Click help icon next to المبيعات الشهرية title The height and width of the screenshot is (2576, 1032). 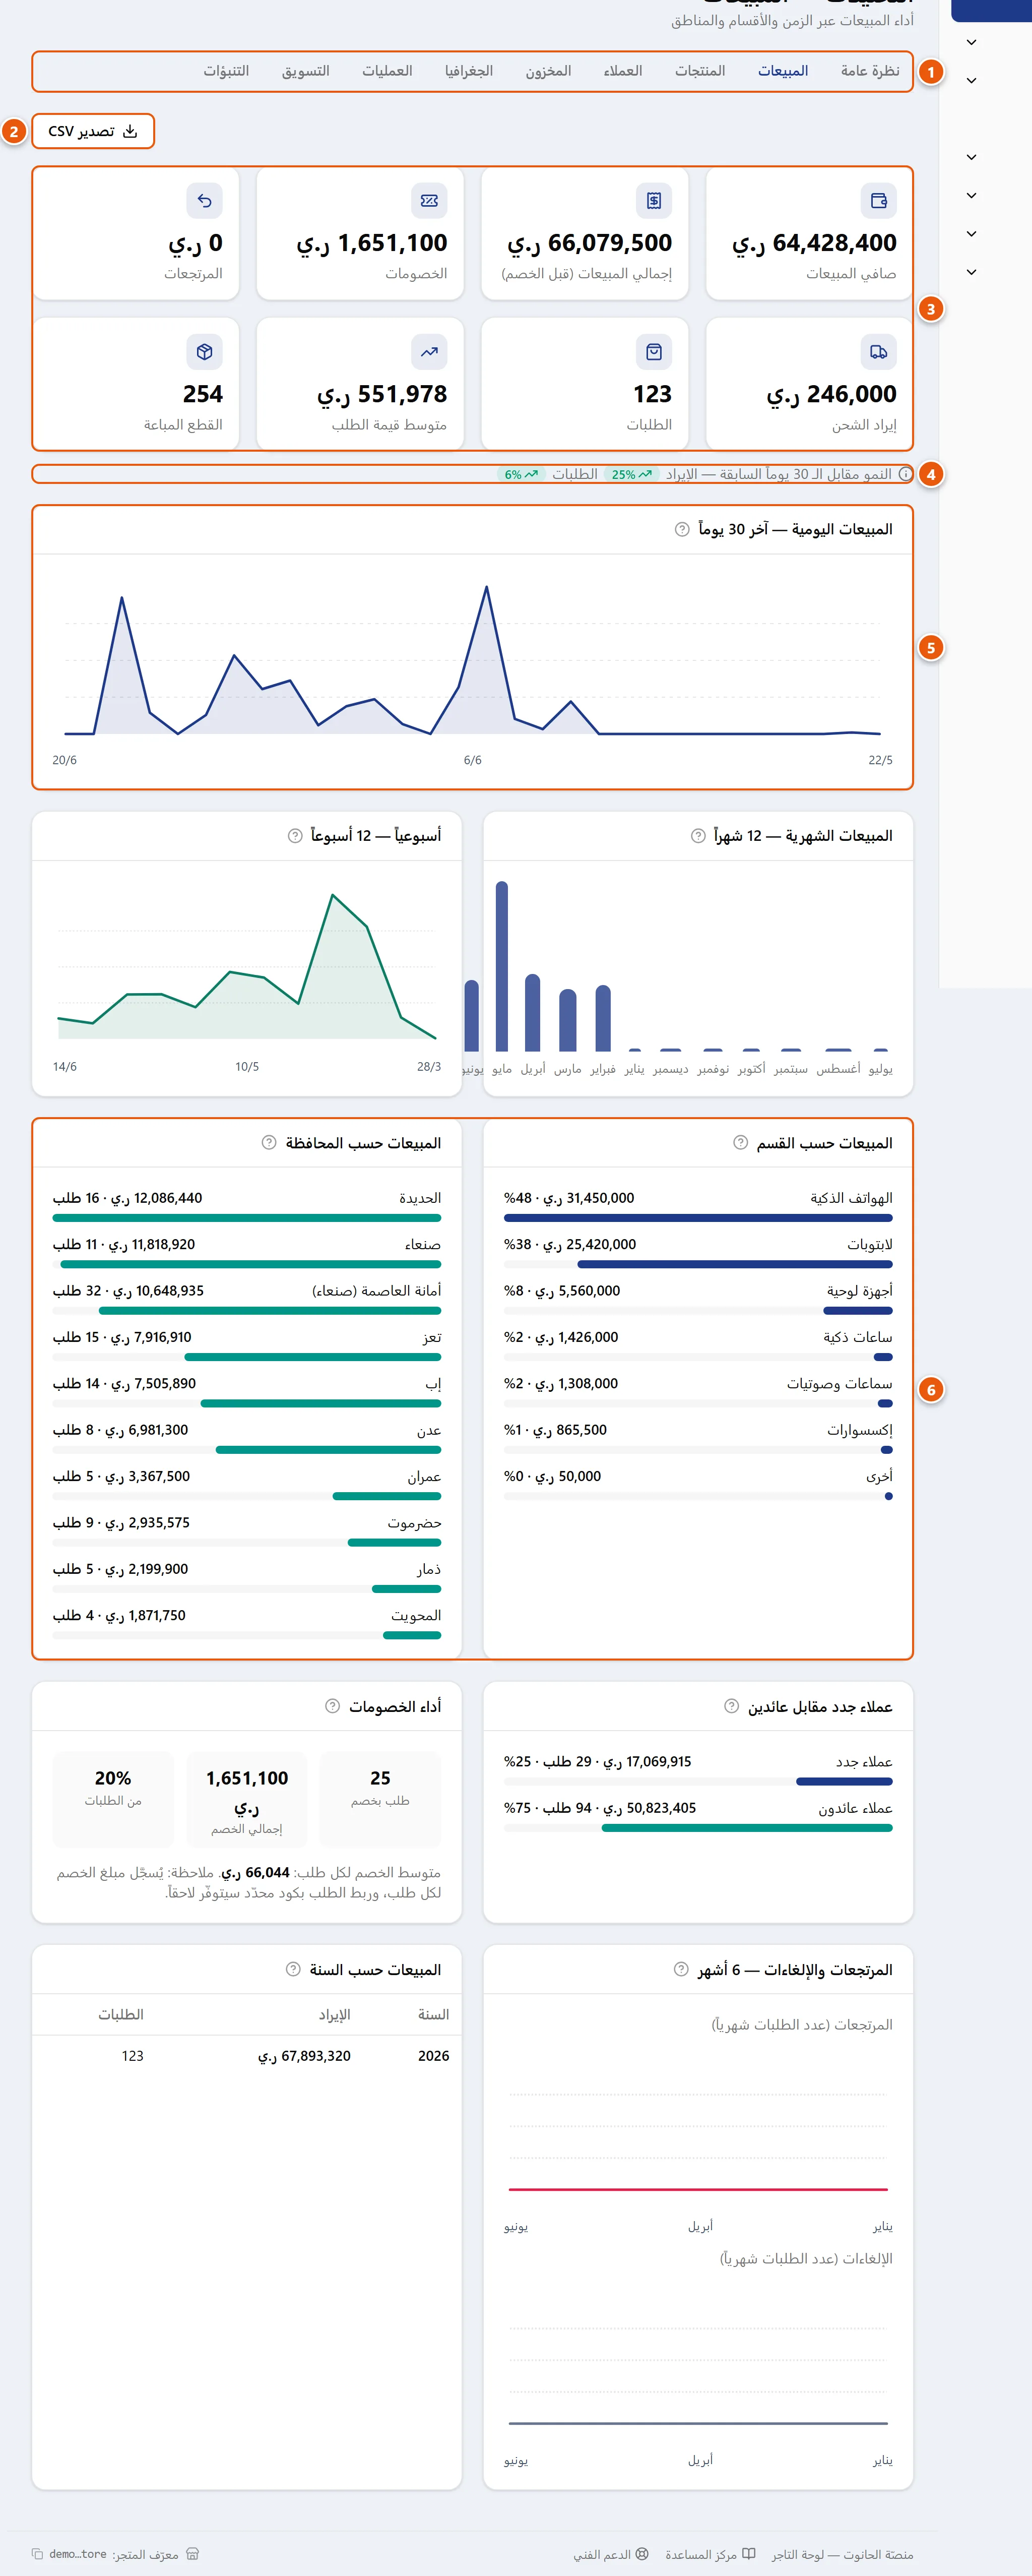click(x=698, y=836)
